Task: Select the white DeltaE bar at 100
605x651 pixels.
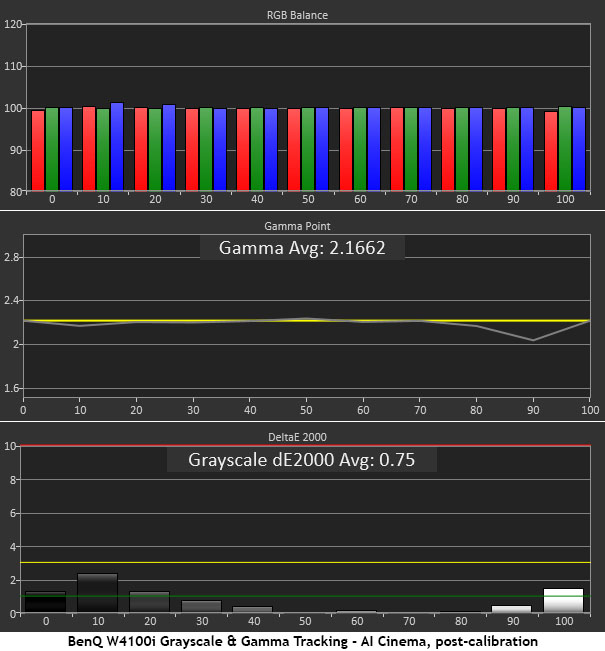Action: pyautogui.click(x=565, y=600)
